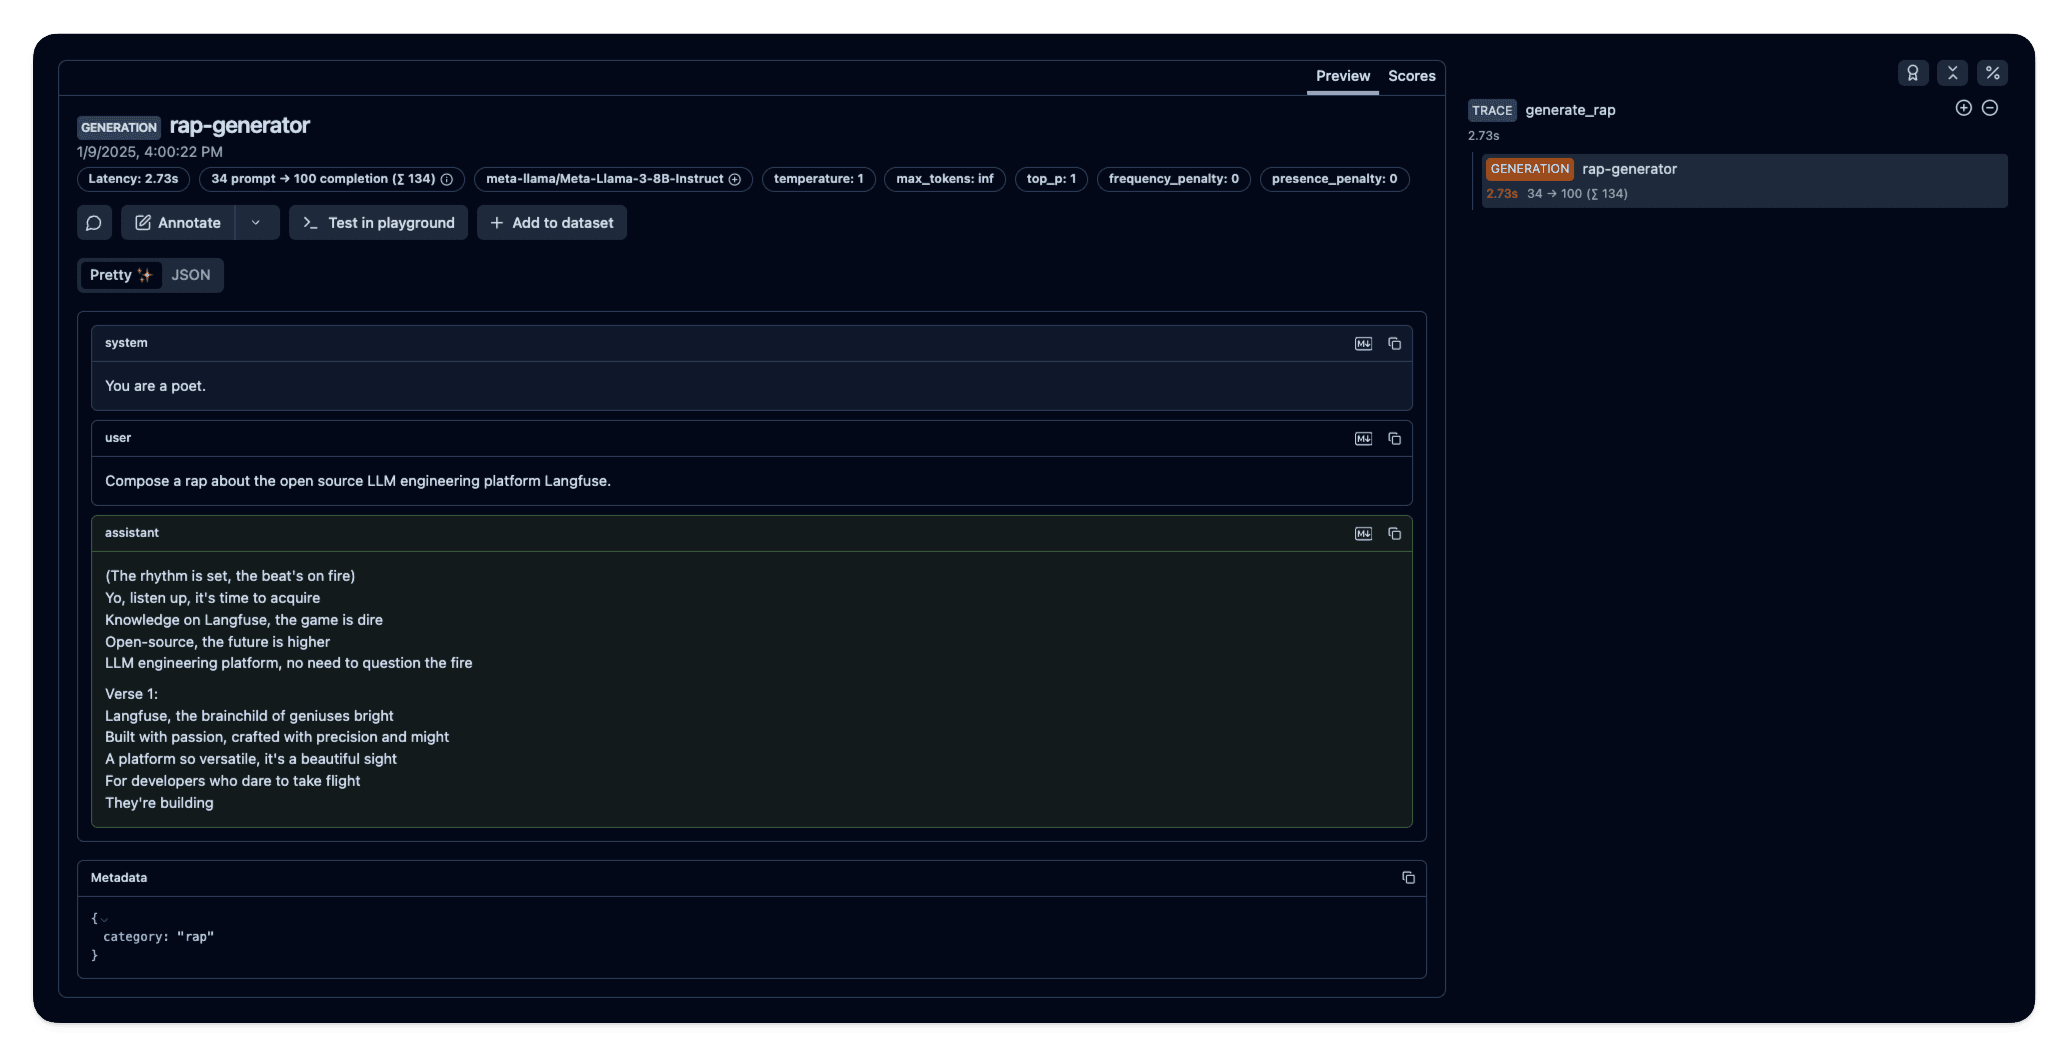Viewport: 2069px width, 1056px height.
Task: Open the Annotate dropdown arrow
Action: [x=256, y=222]
